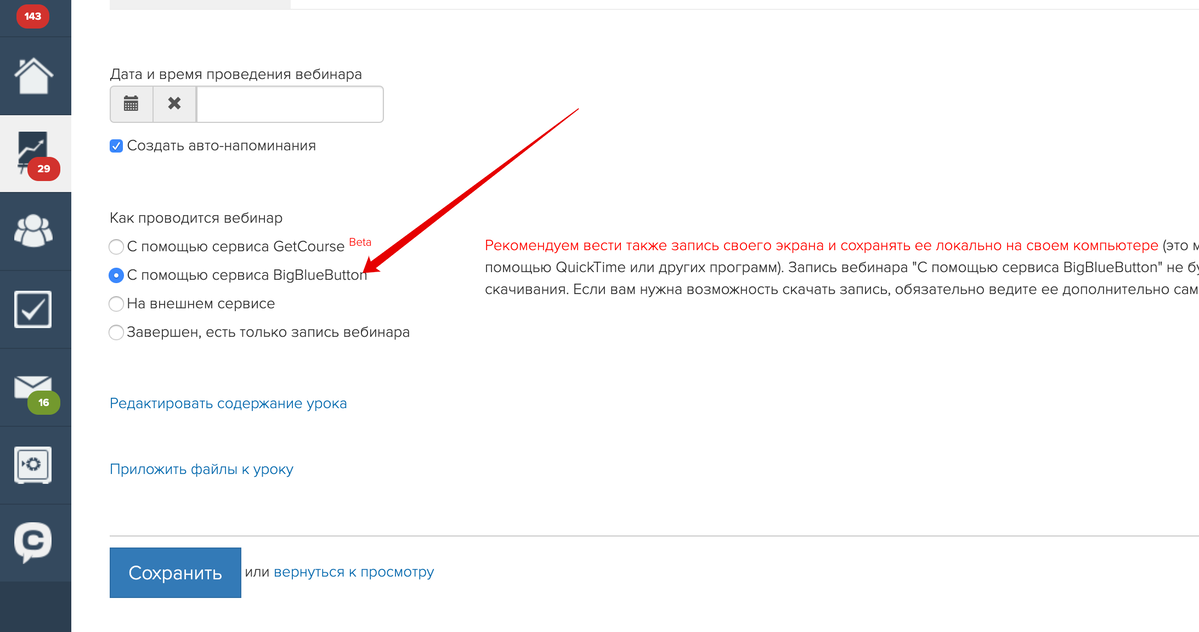Clear the webinar date with X button

[x=174, y=104]
